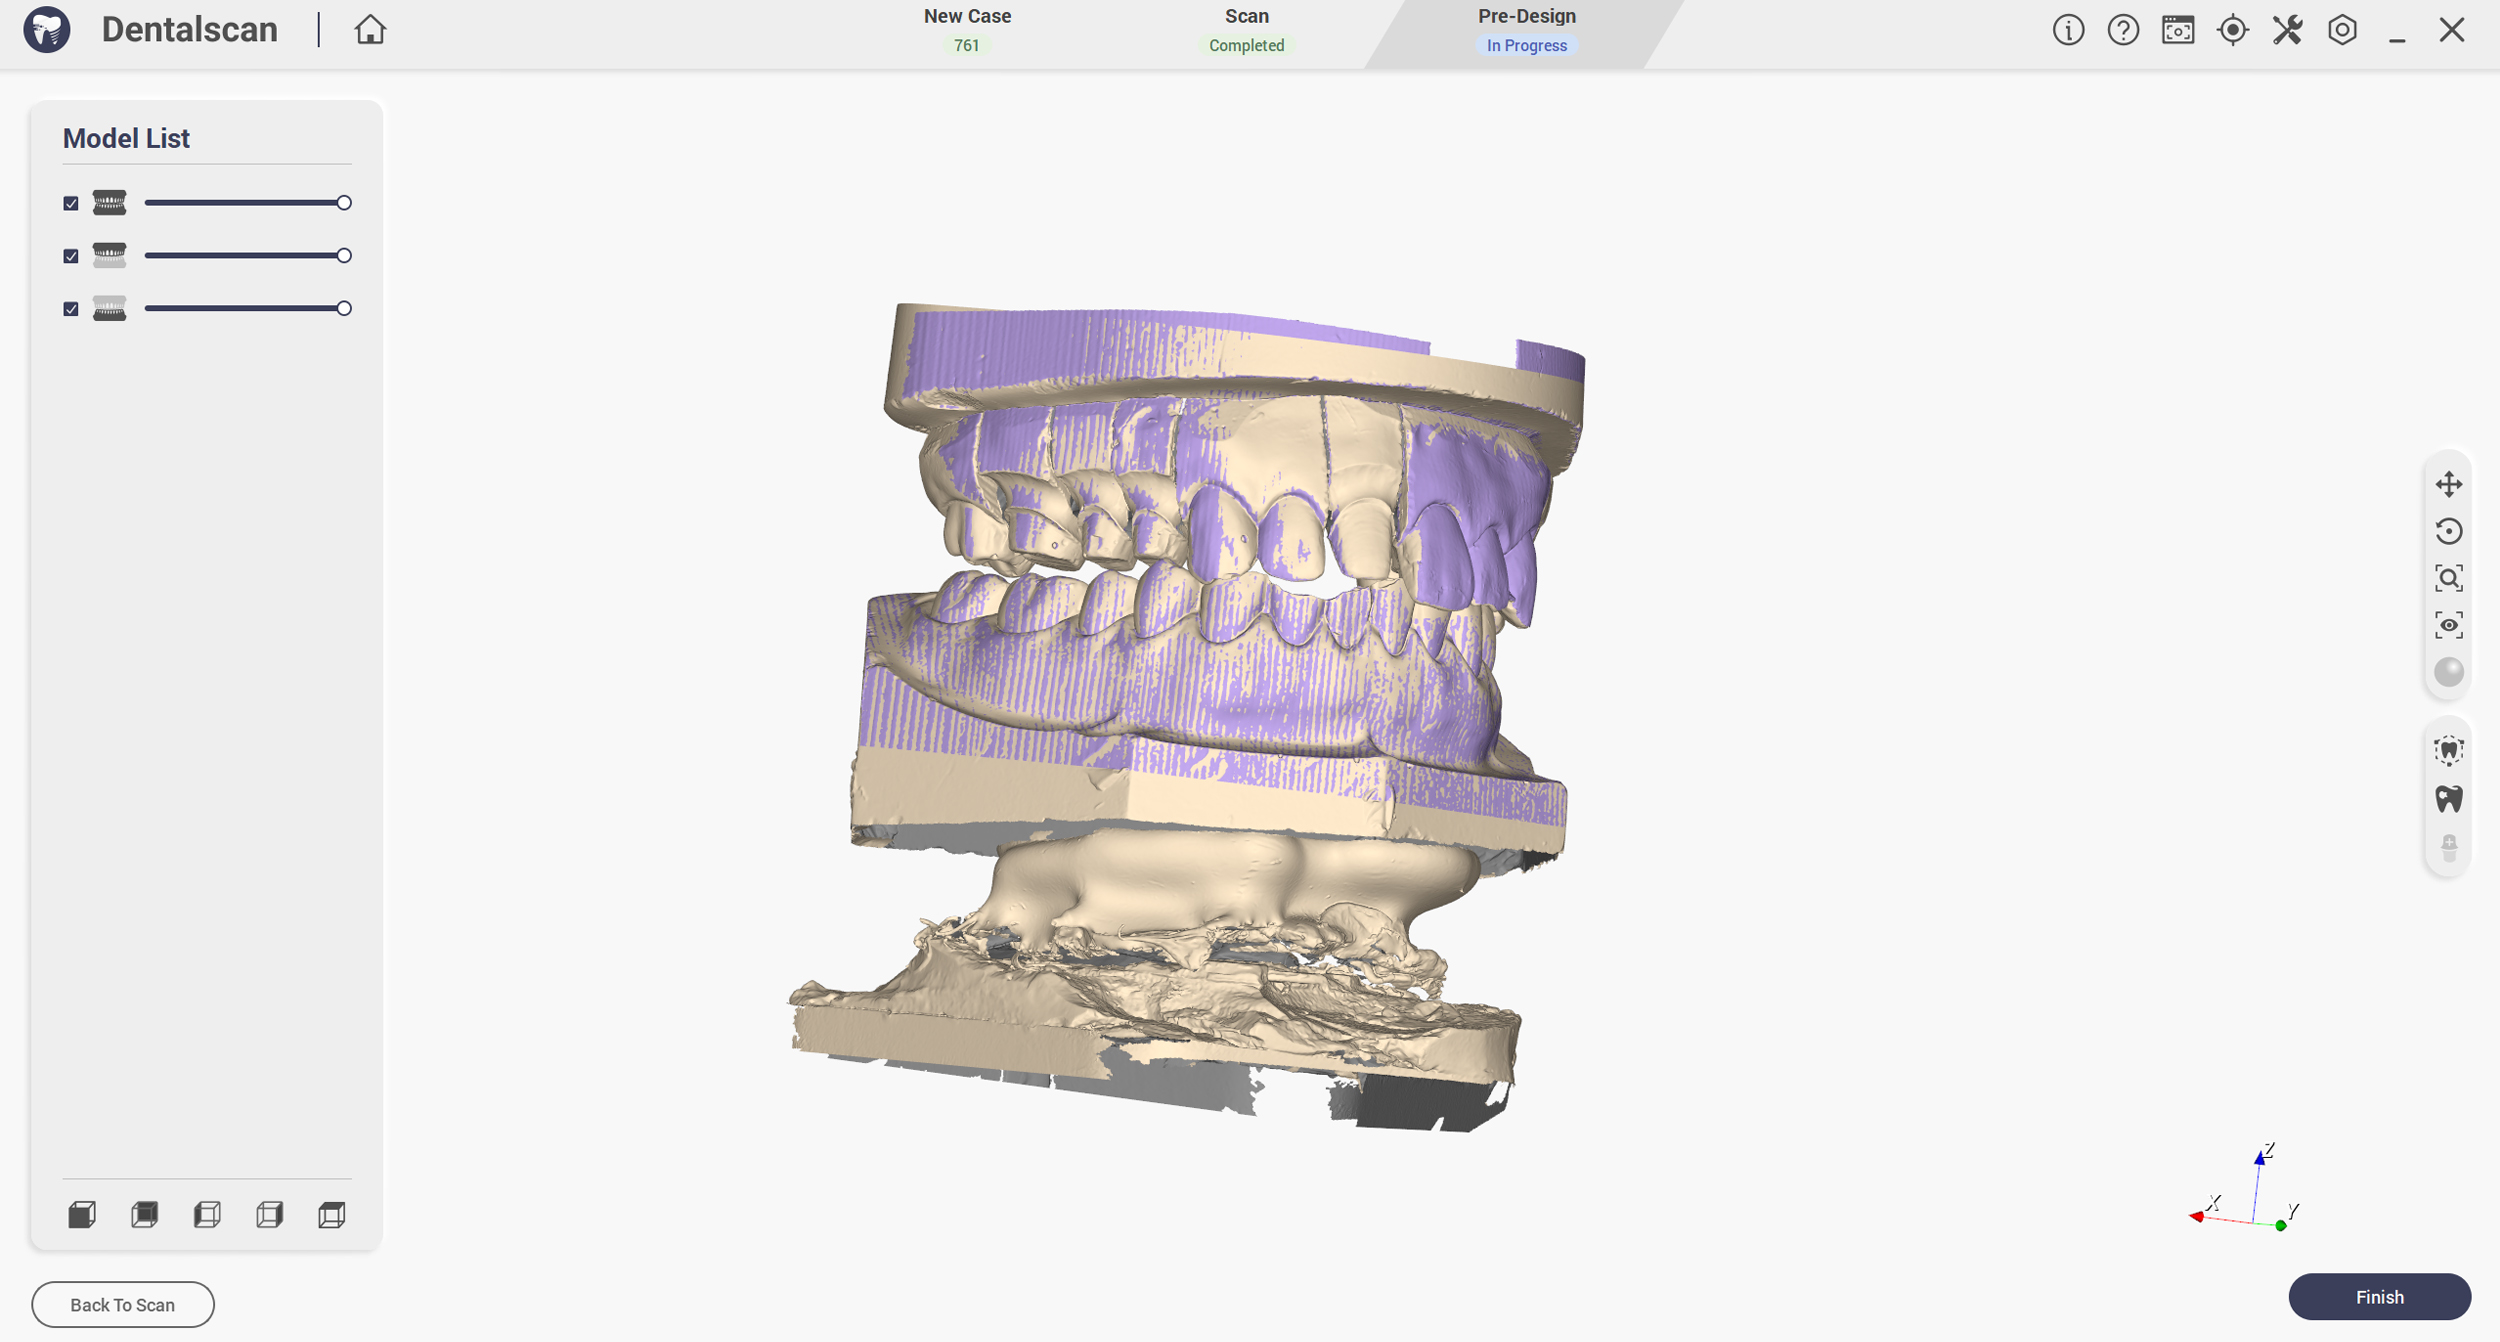
Task: Uncheck the lower-jaw model checkbox
Action: pos(71,309)
